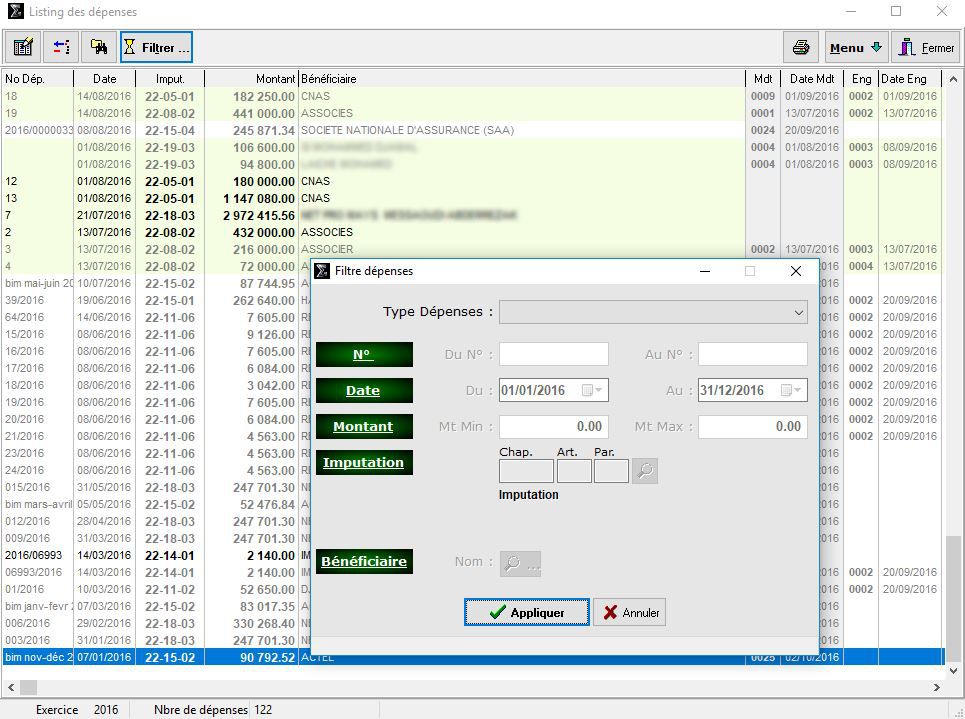Minimize the Listing des dépenses window
Screen dimensions: 965x719
tap(851, 11)
